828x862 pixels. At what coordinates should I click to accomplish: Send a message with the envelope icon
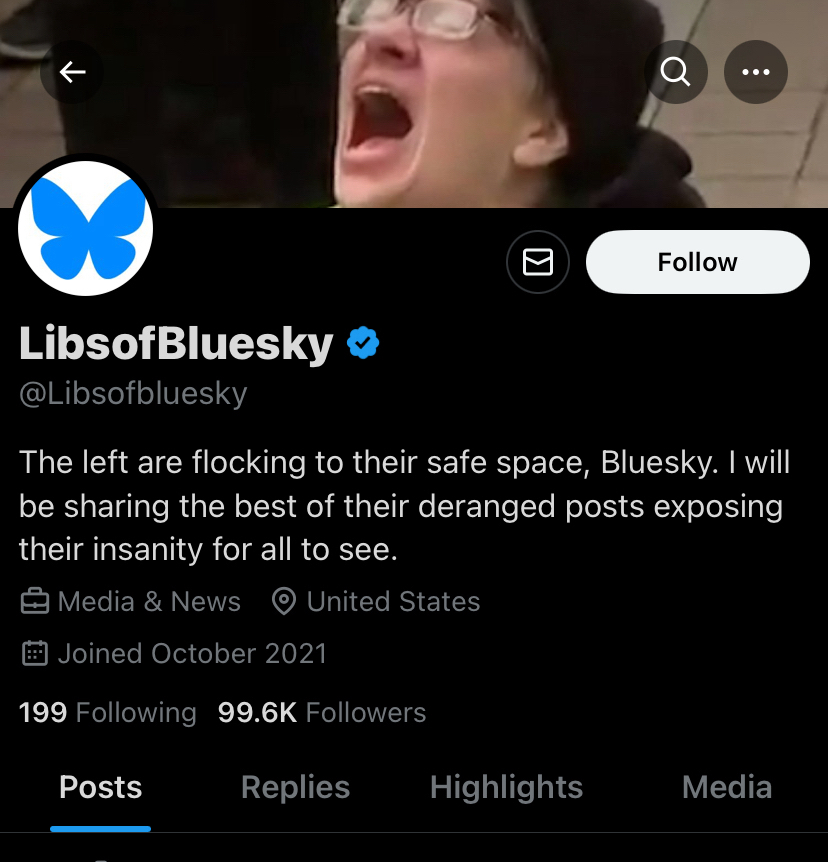click(538, 262)
